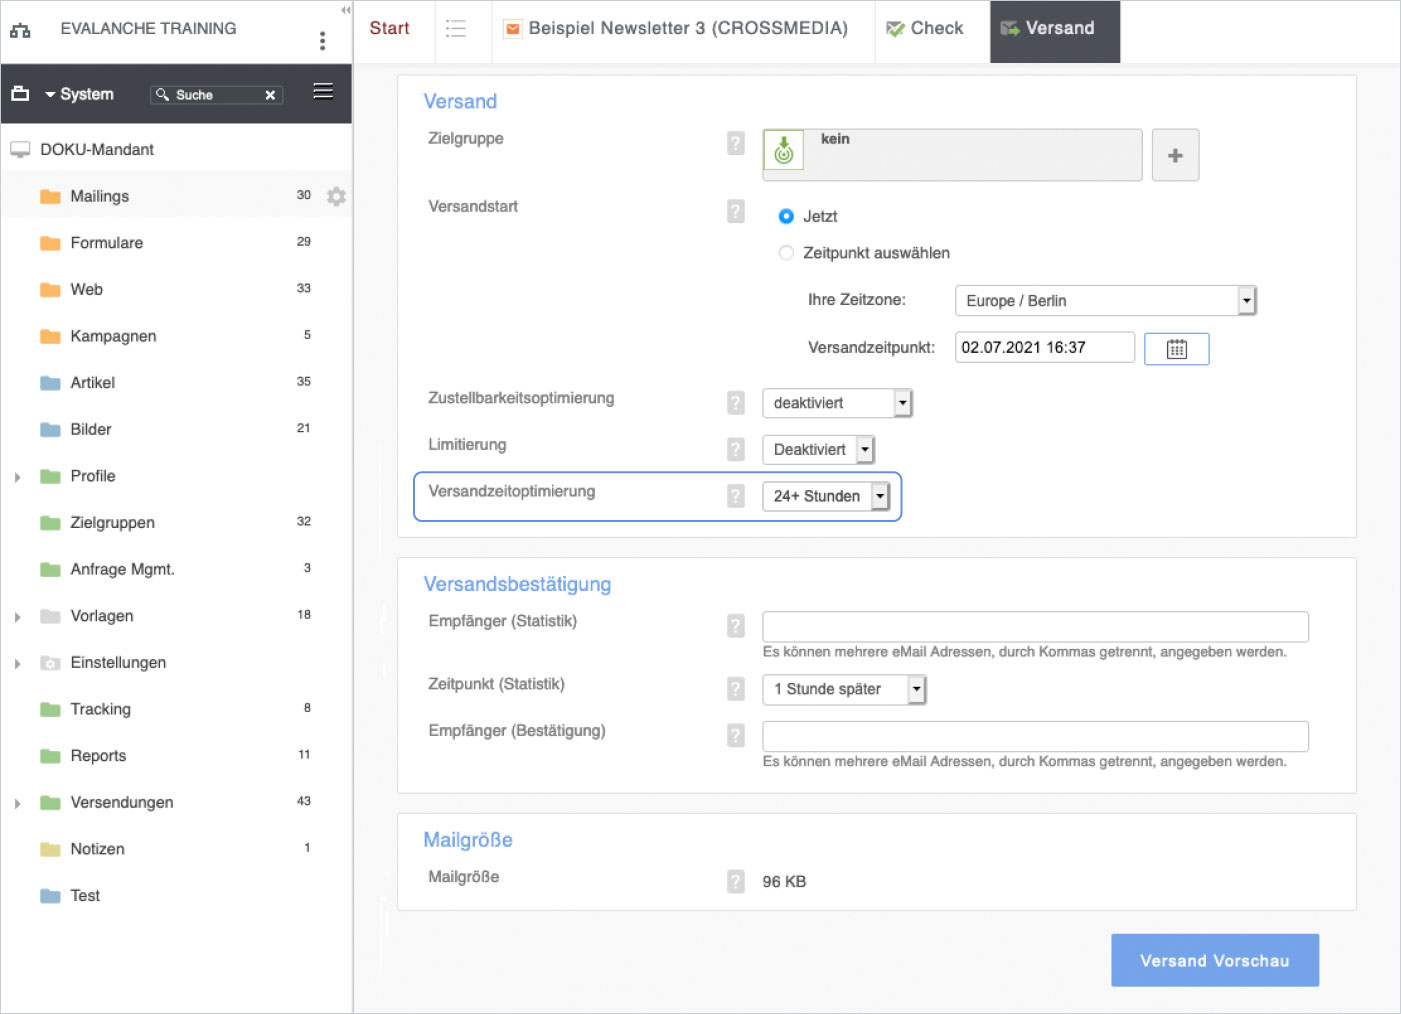The height and width of the screenshot is (1014, 1401).
Task: Click the plus button to add Zielgruppe
Action: 1175,155
